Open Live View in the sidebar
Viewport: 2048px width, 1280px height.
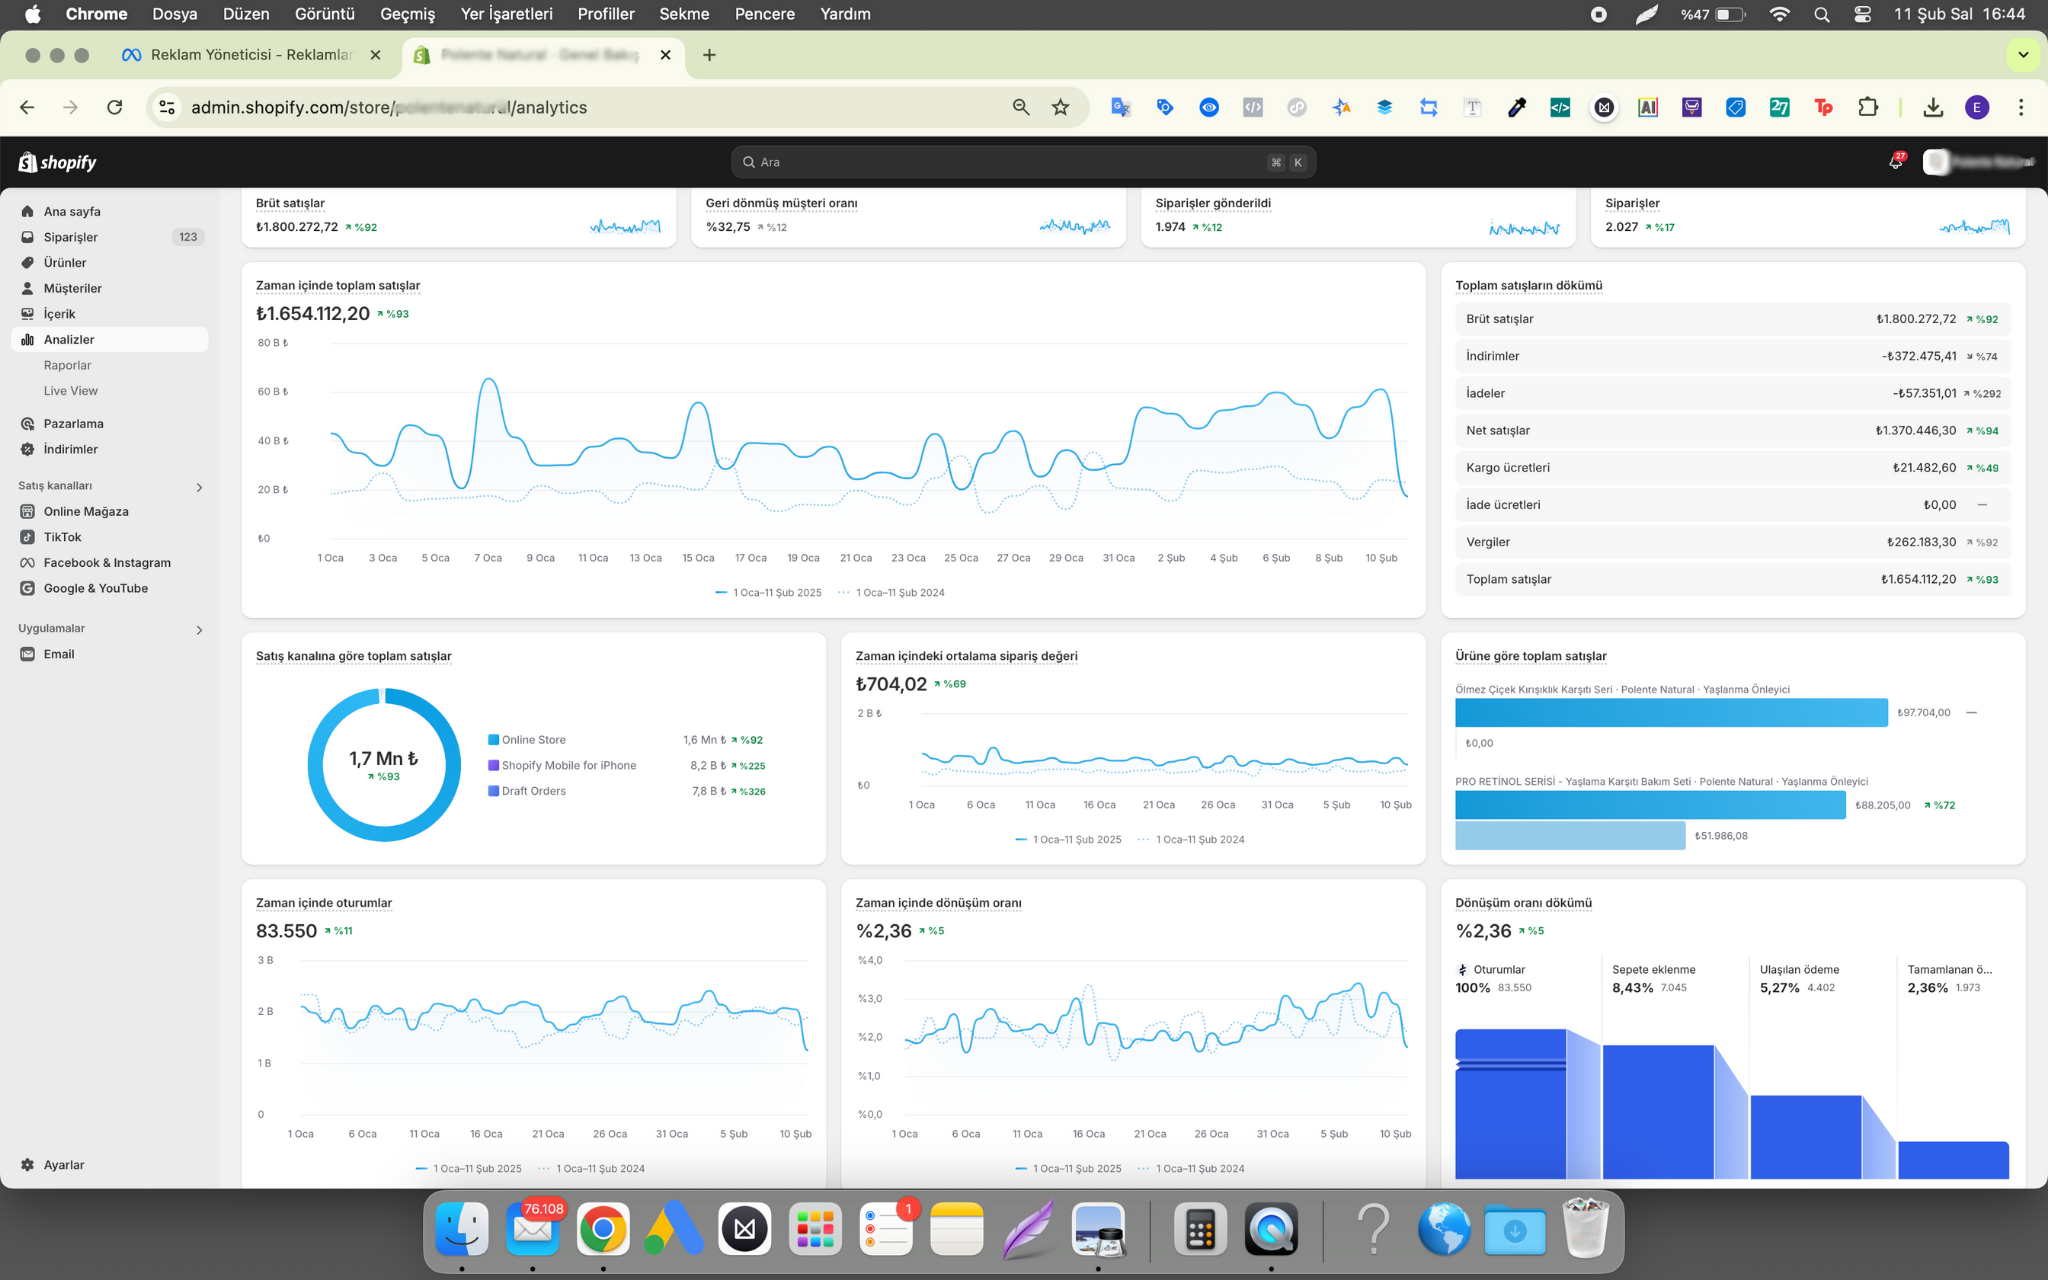tap(70, 391)
